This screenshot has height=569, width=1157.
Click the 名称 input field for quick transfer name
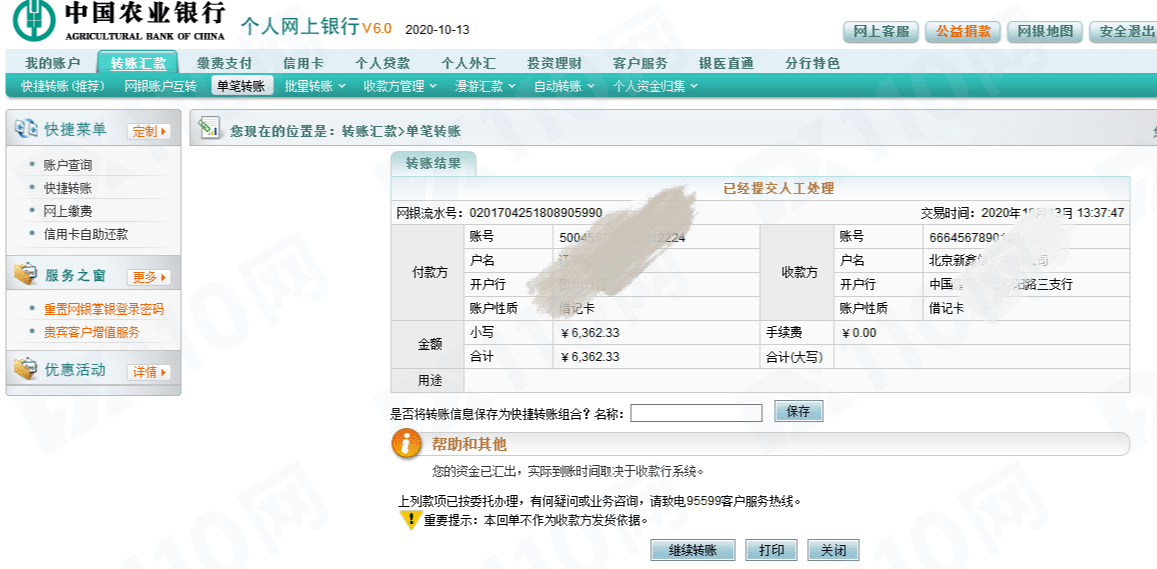pos(696,413)
